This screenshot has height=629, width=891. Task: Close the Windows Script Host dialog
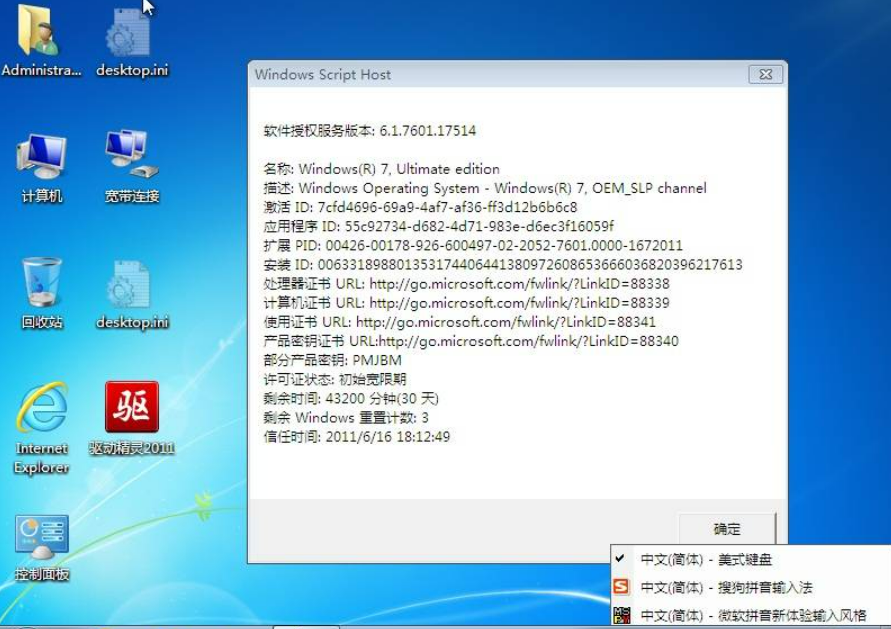click(765, 74)
